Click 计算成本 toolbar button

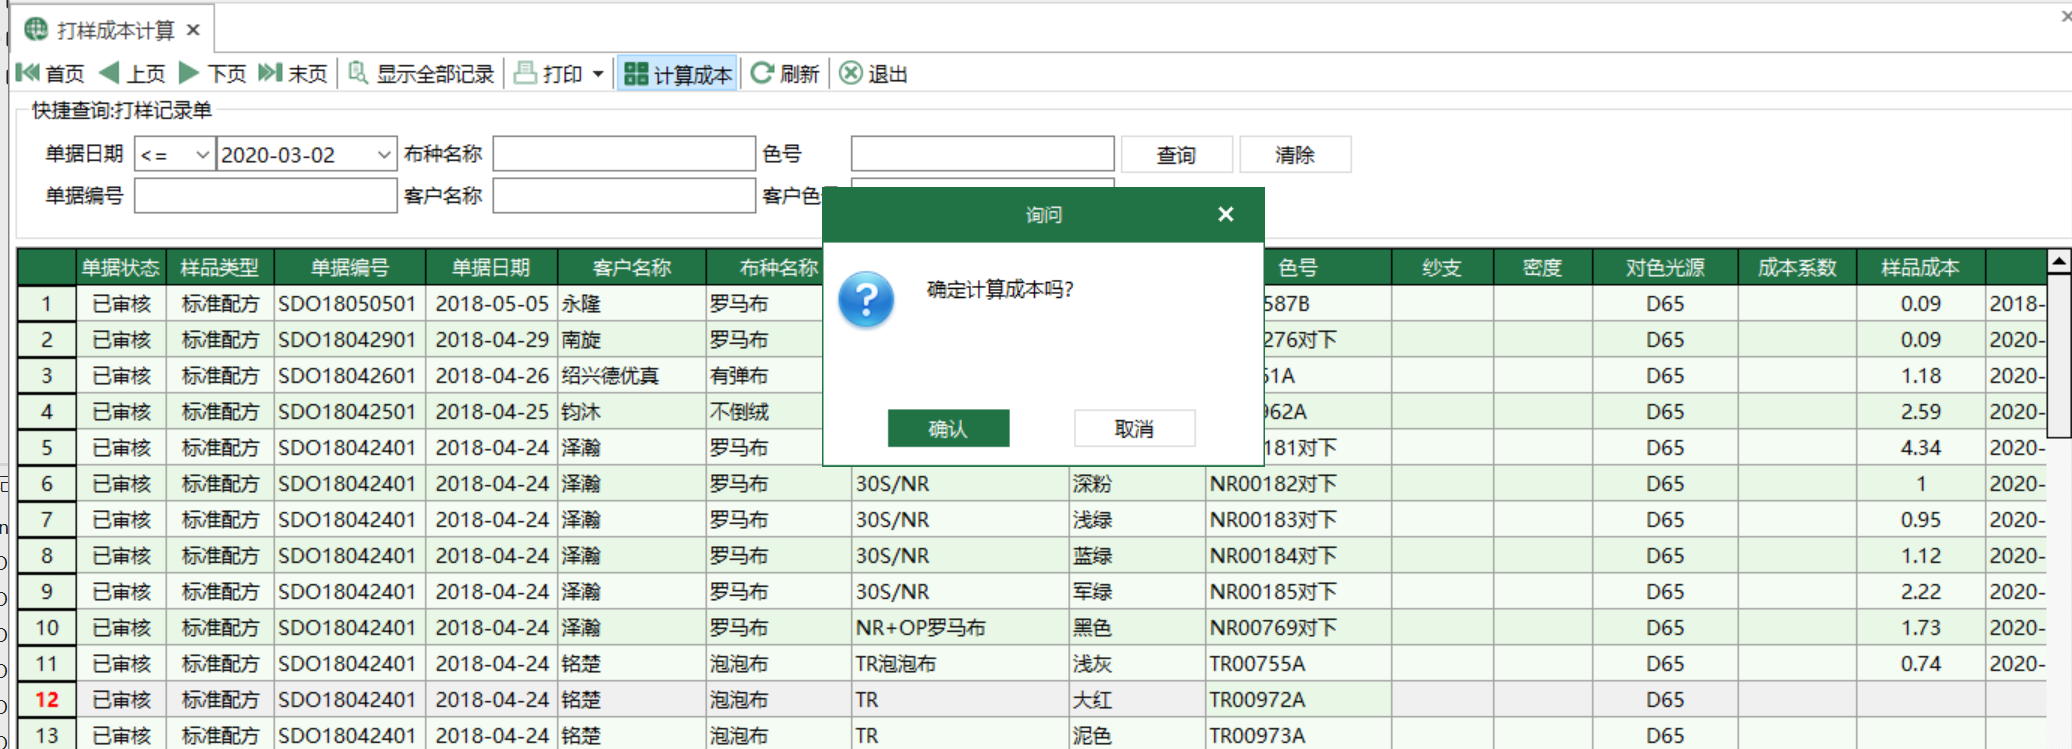pos(678,74)
